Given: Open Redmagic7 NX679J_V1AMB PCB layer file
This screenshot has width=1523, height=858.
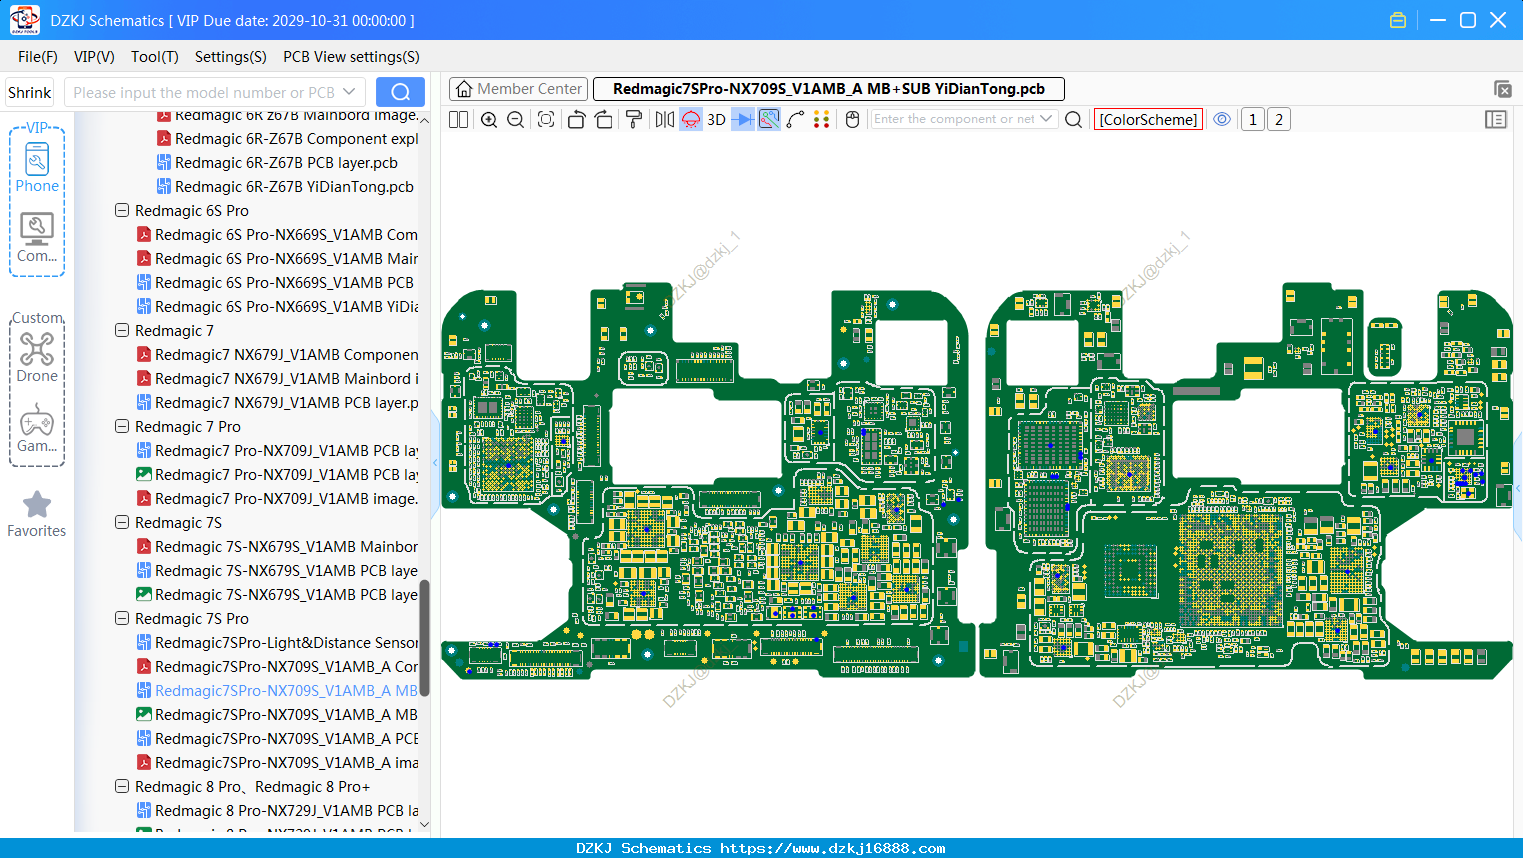Looking at the screenshot, I should (277, 403).
